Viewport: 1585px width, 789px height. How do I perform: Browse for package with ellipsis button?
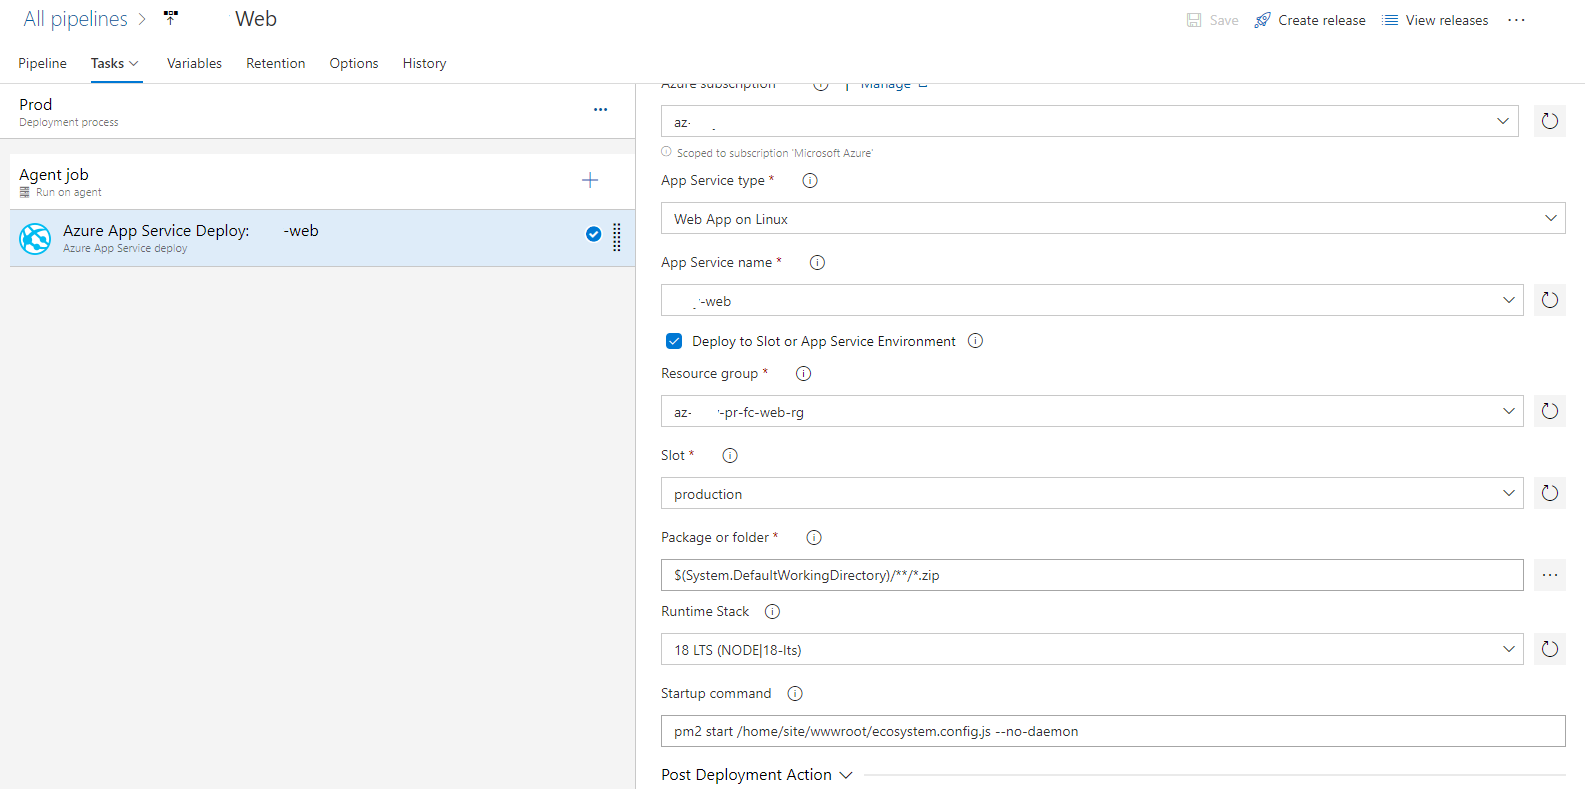pyautogui.click(x=1550, y=575)
